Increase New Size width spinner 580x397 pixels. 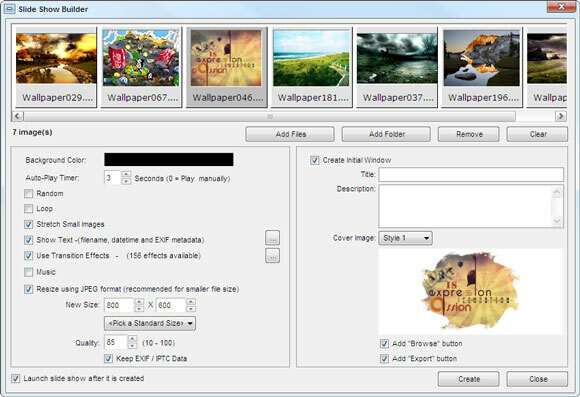[x=139, y=302]
